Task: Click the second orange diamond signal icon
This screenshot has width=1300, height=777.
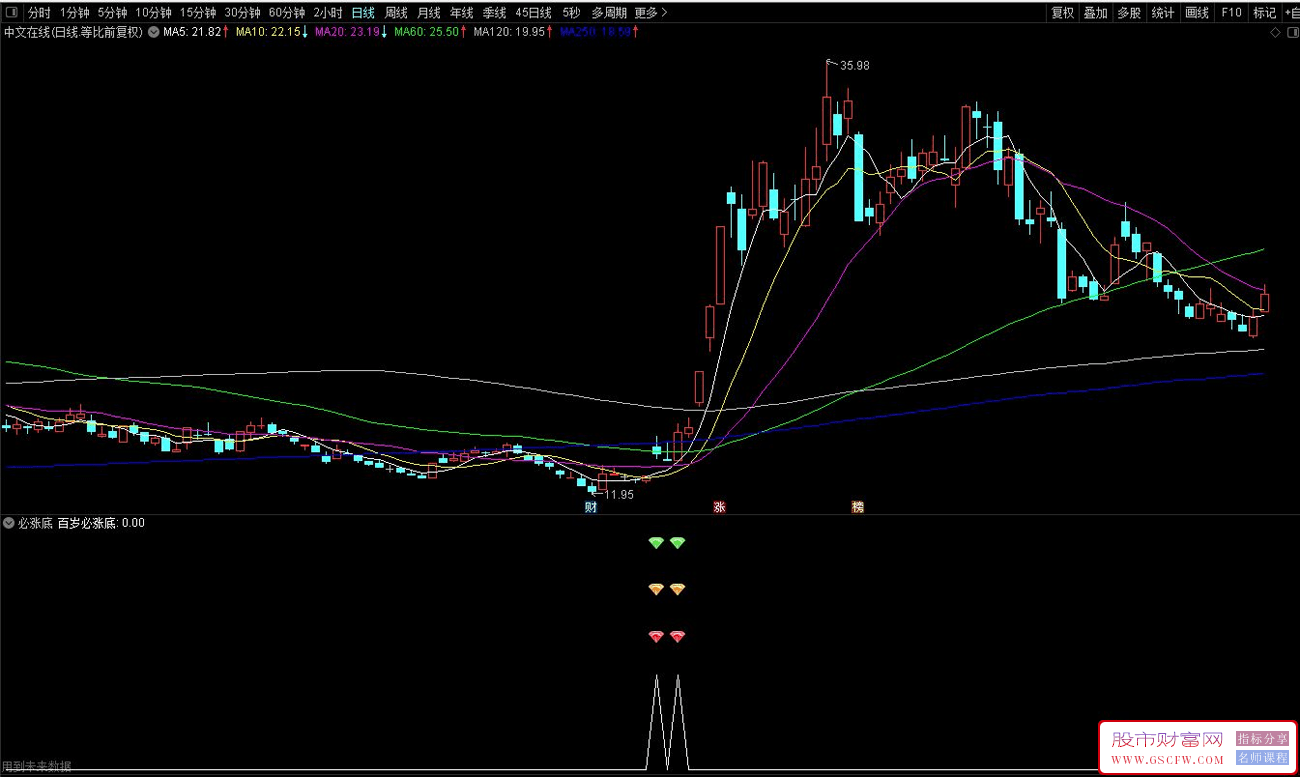Action: click(678, 589)
